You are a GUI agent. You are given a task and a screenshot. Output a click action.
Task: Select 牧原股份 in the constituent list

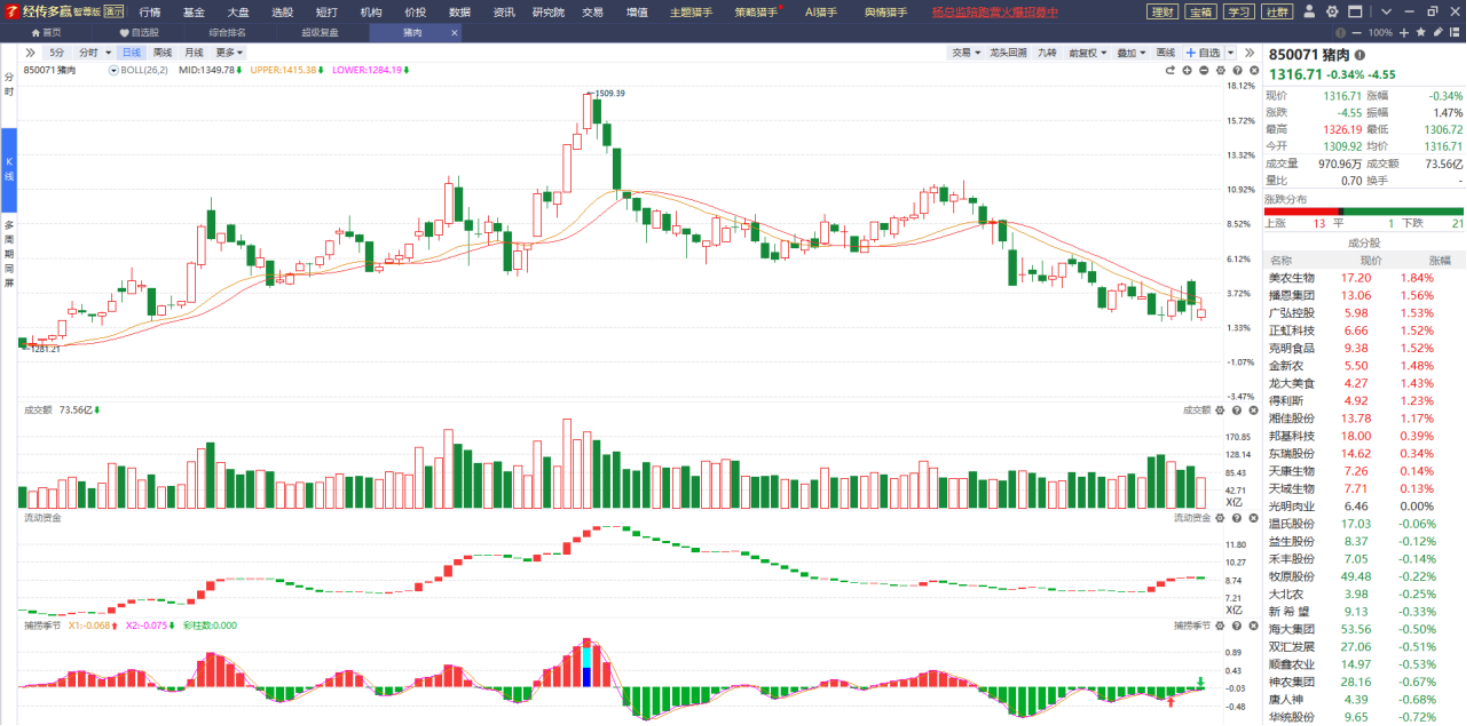(x=1291, y=577)
